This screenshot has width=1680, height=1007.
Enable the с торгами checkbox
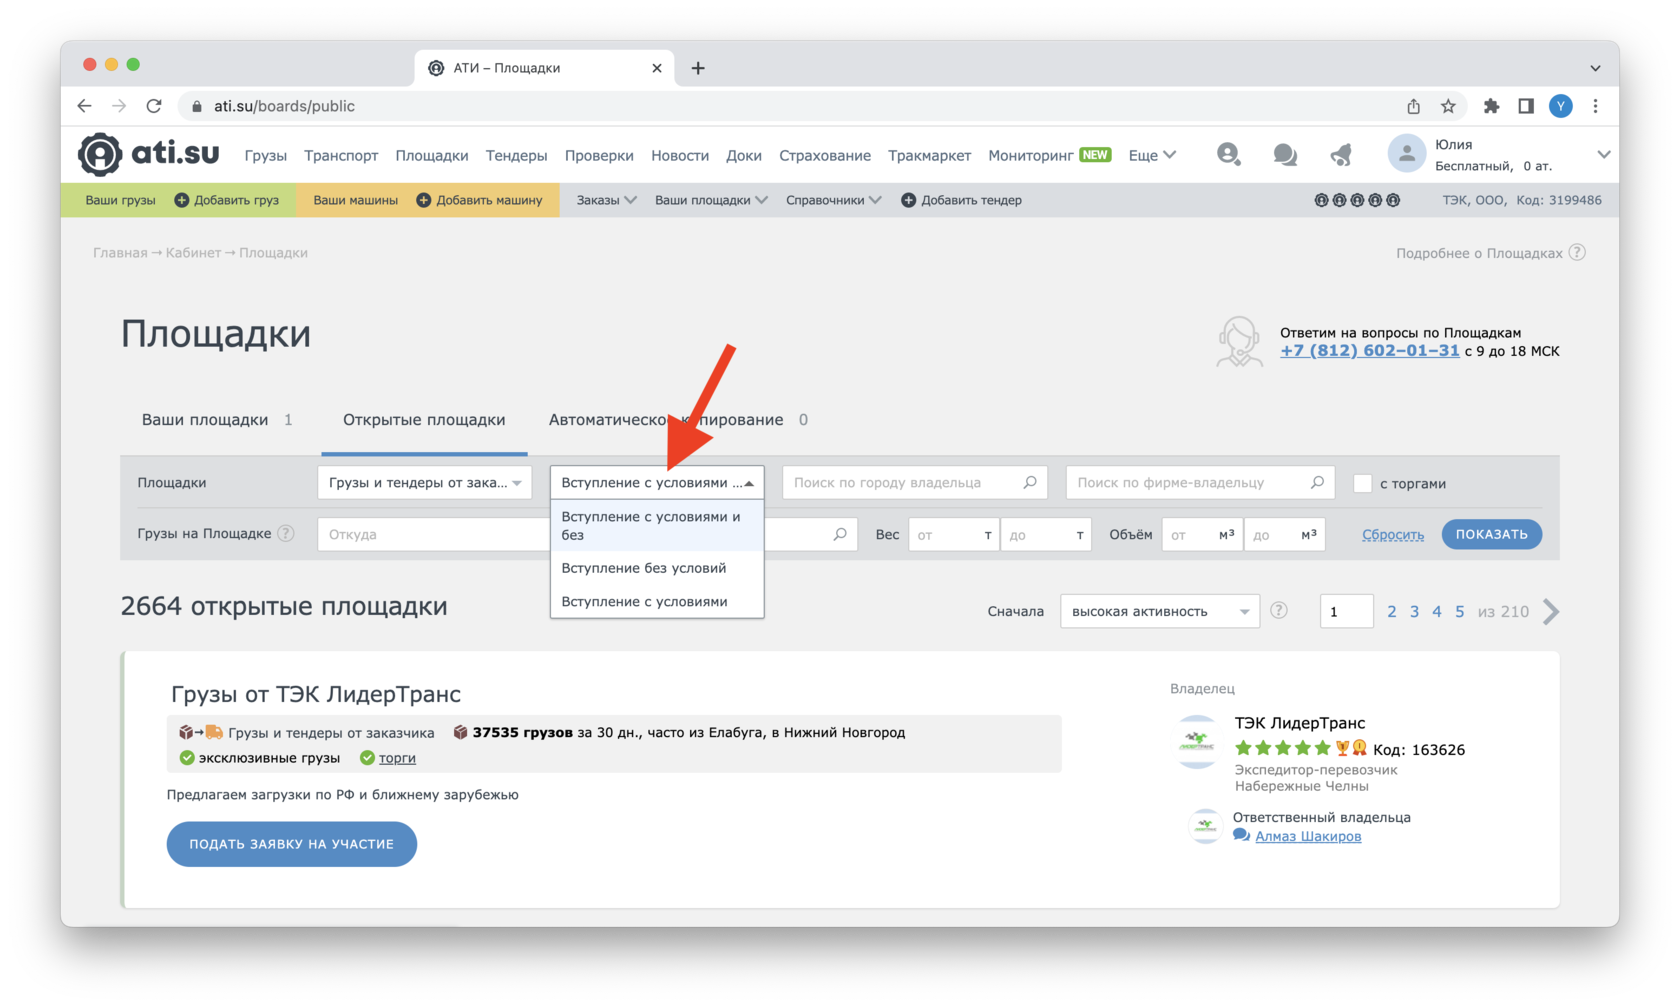[x=1362, y=484]
